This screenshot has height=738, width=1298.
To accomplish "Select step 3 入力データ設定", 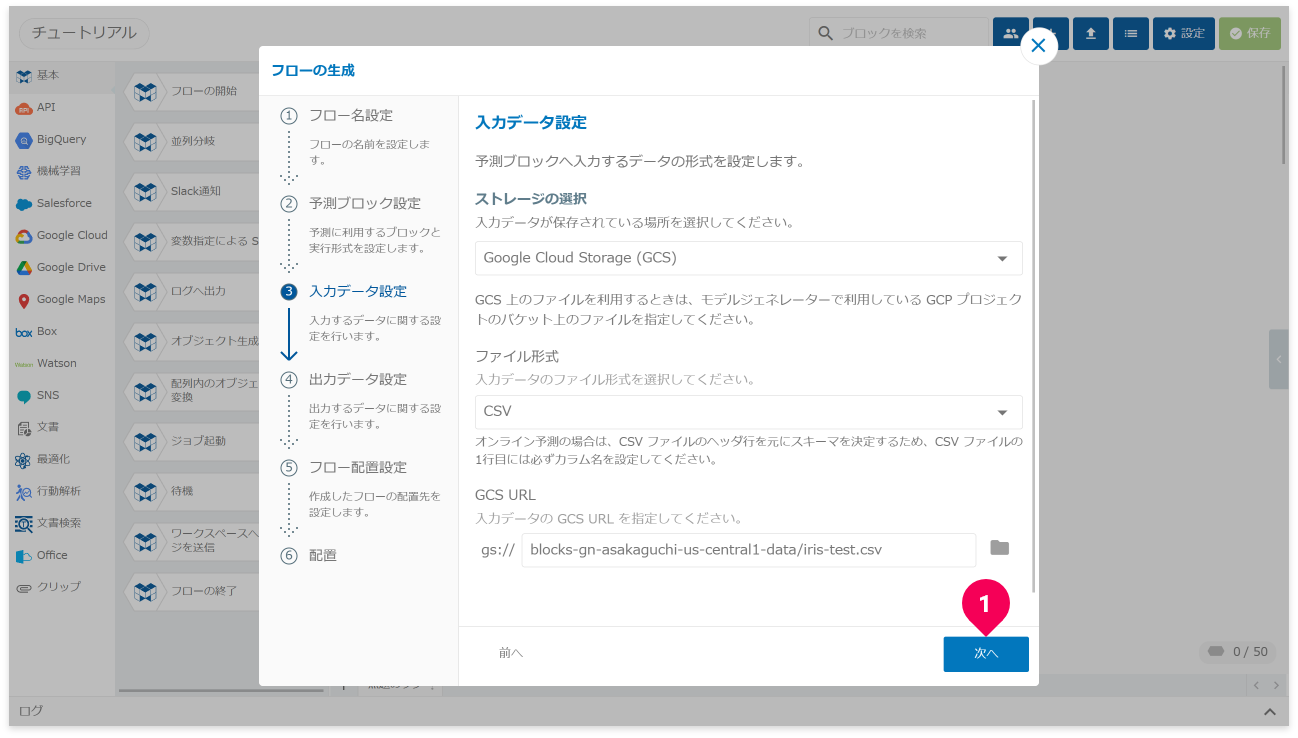I will pos(344,291).
